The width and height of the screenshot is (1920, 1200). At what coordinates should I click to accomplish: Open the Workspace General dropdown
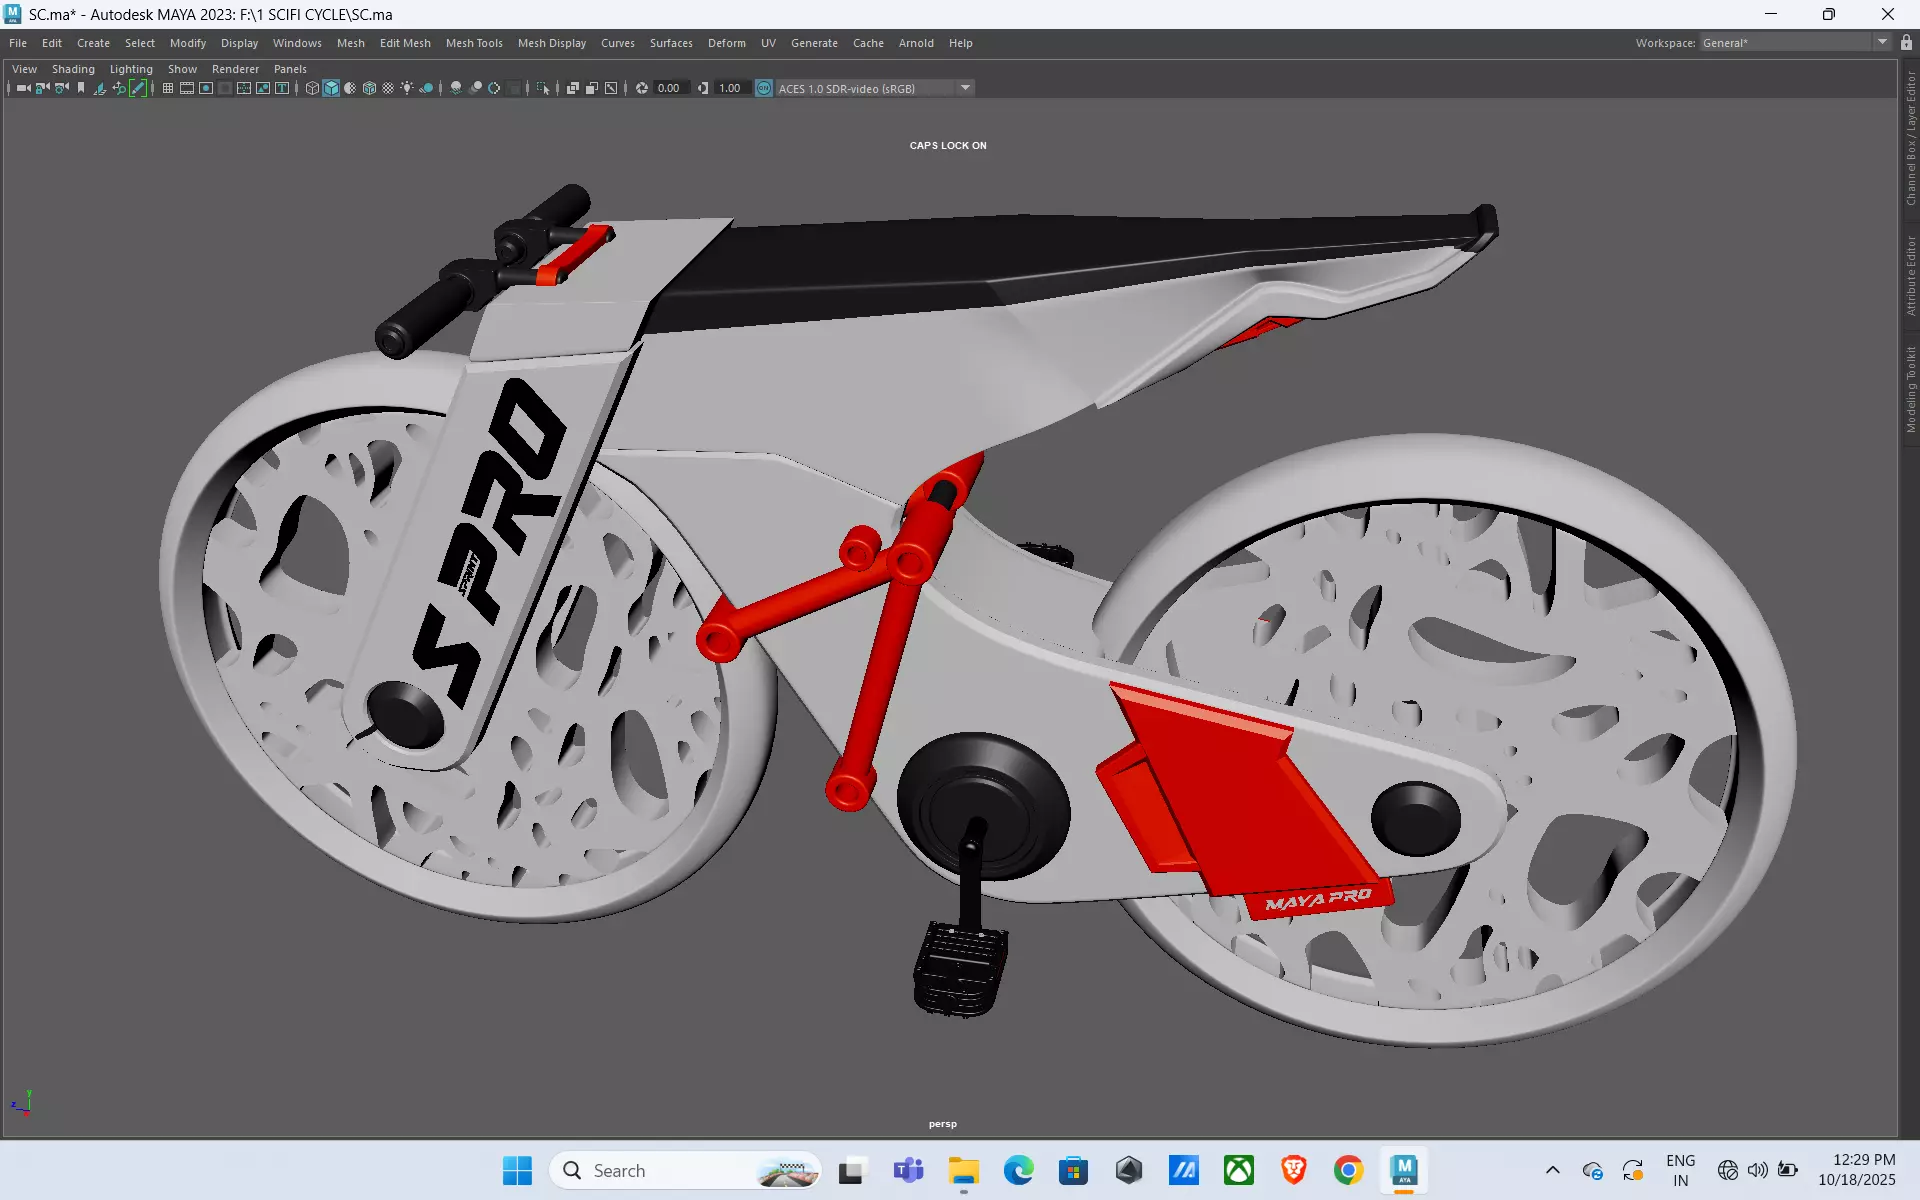tap(1795, 42)
